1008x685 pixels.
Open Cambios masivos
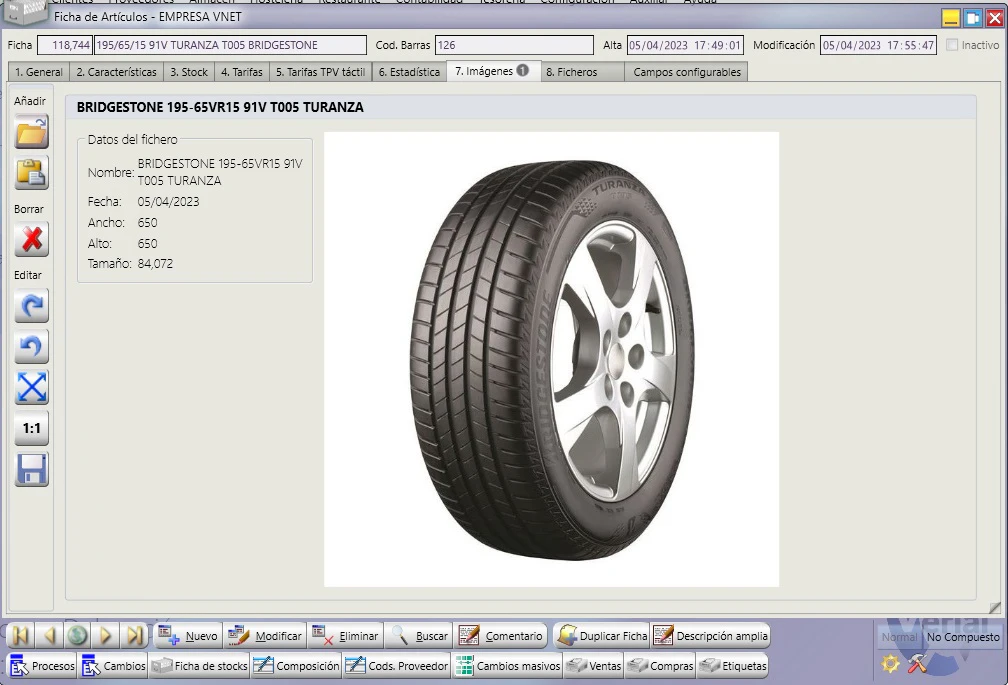click(508, 666)
